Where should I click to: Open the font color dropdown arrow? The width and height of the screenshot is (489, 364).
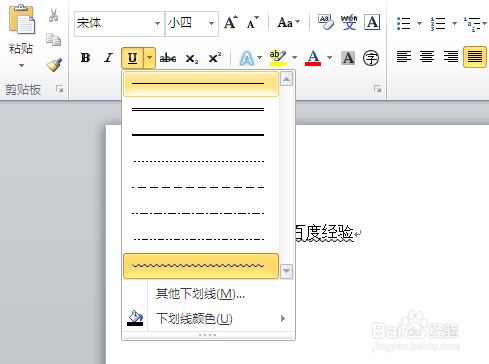(330, 58)
